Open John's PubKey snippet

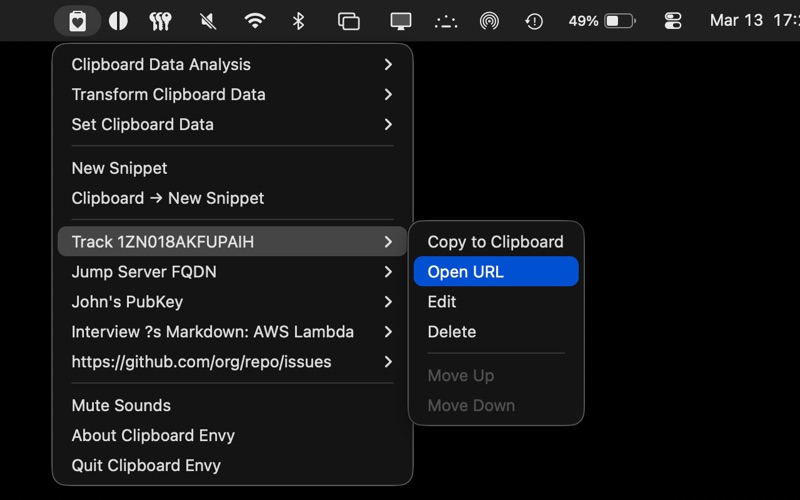coord(232,302)
